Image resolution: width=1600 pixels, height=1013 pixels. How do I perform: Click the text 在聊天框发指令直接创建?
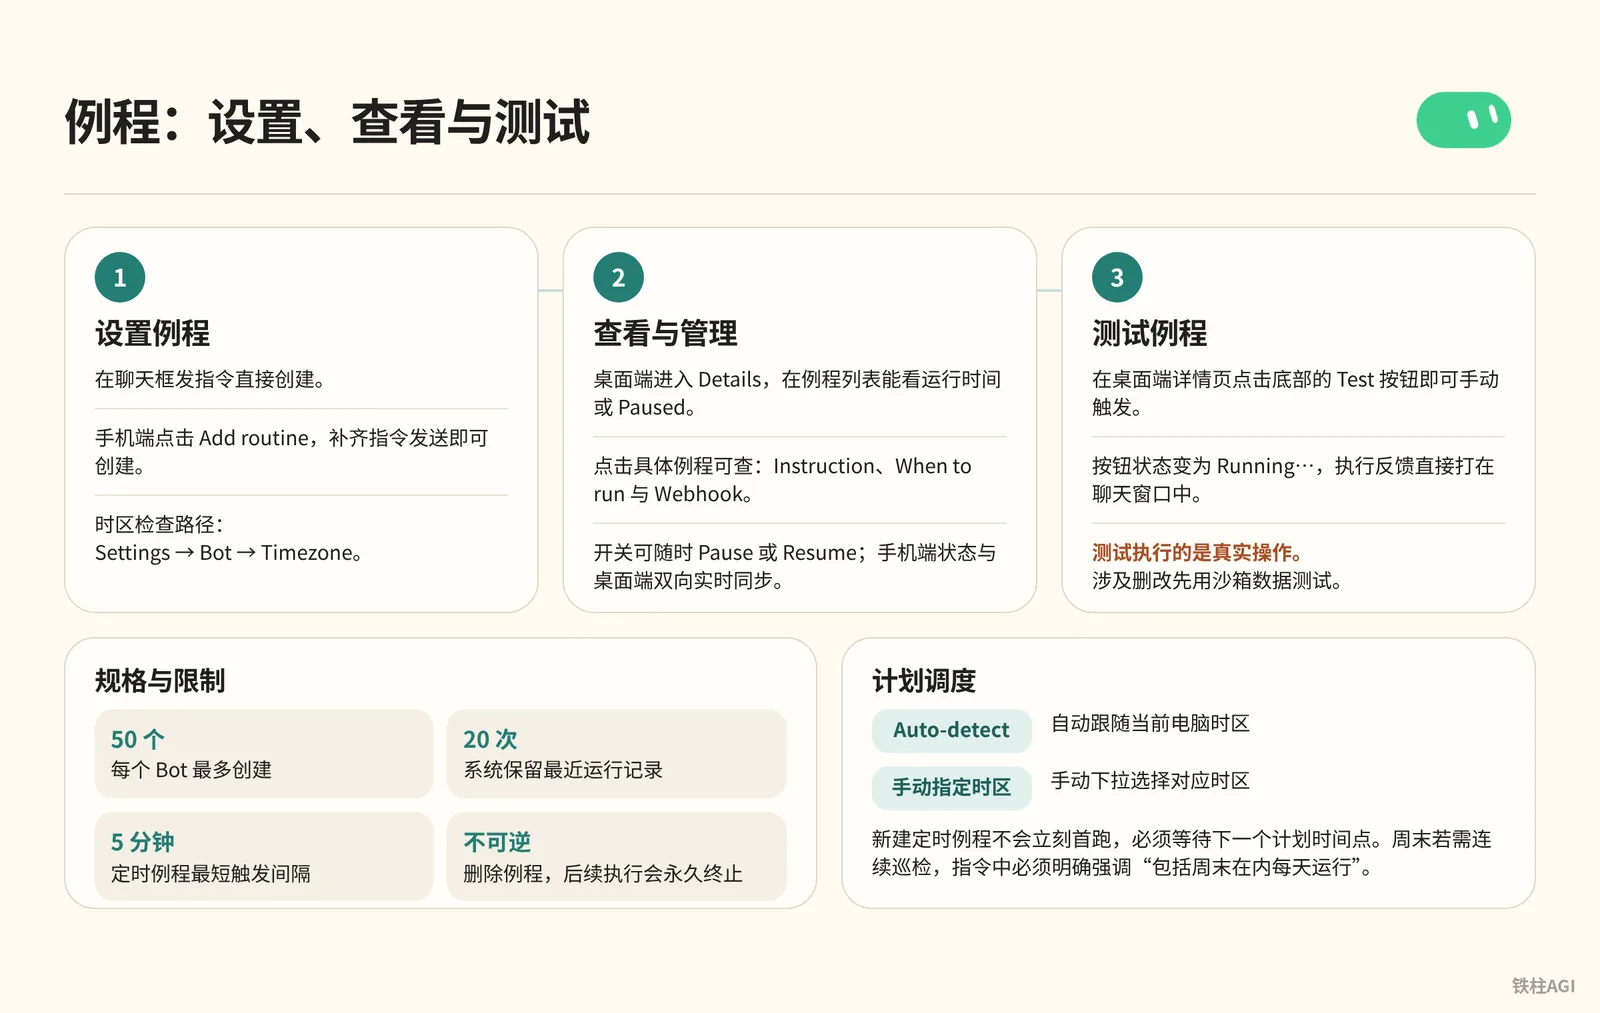210,380
